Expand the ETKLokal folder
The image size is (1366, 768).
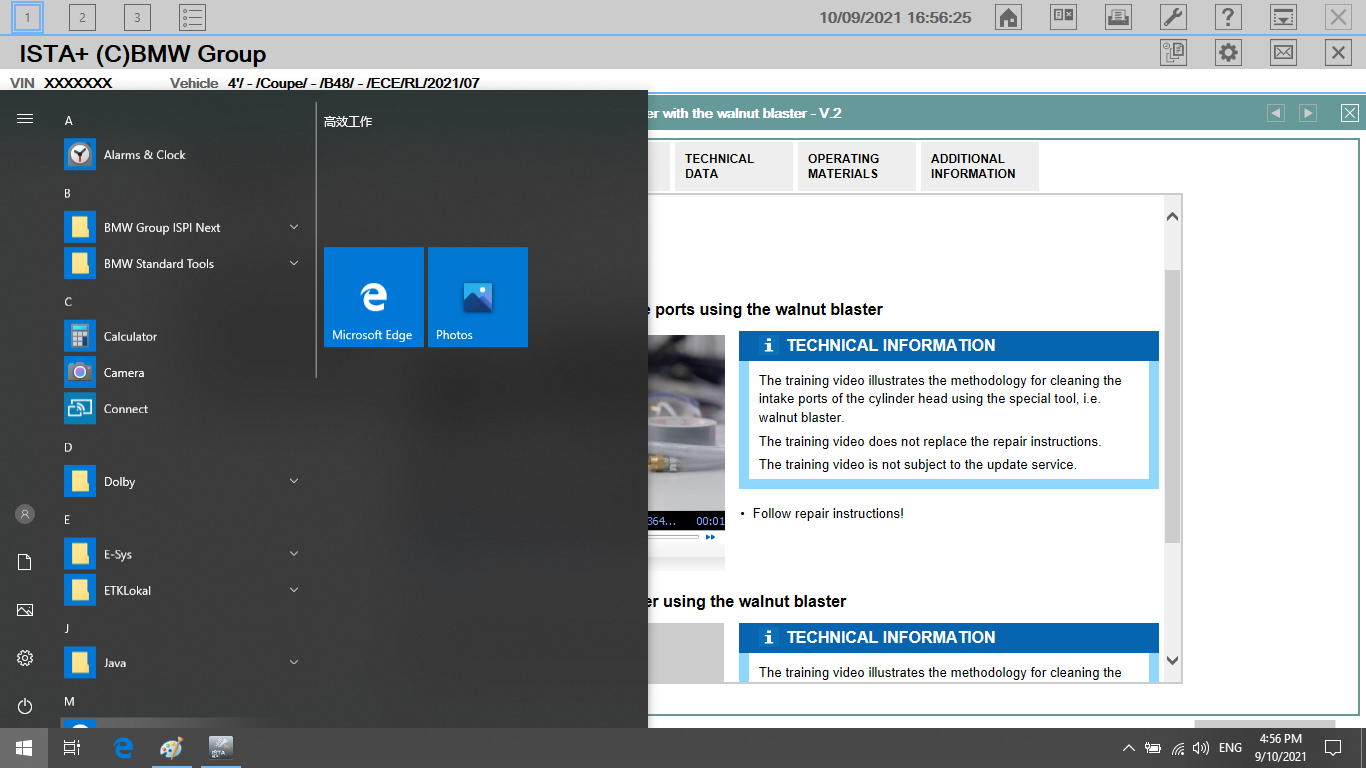tap(182, 591)
